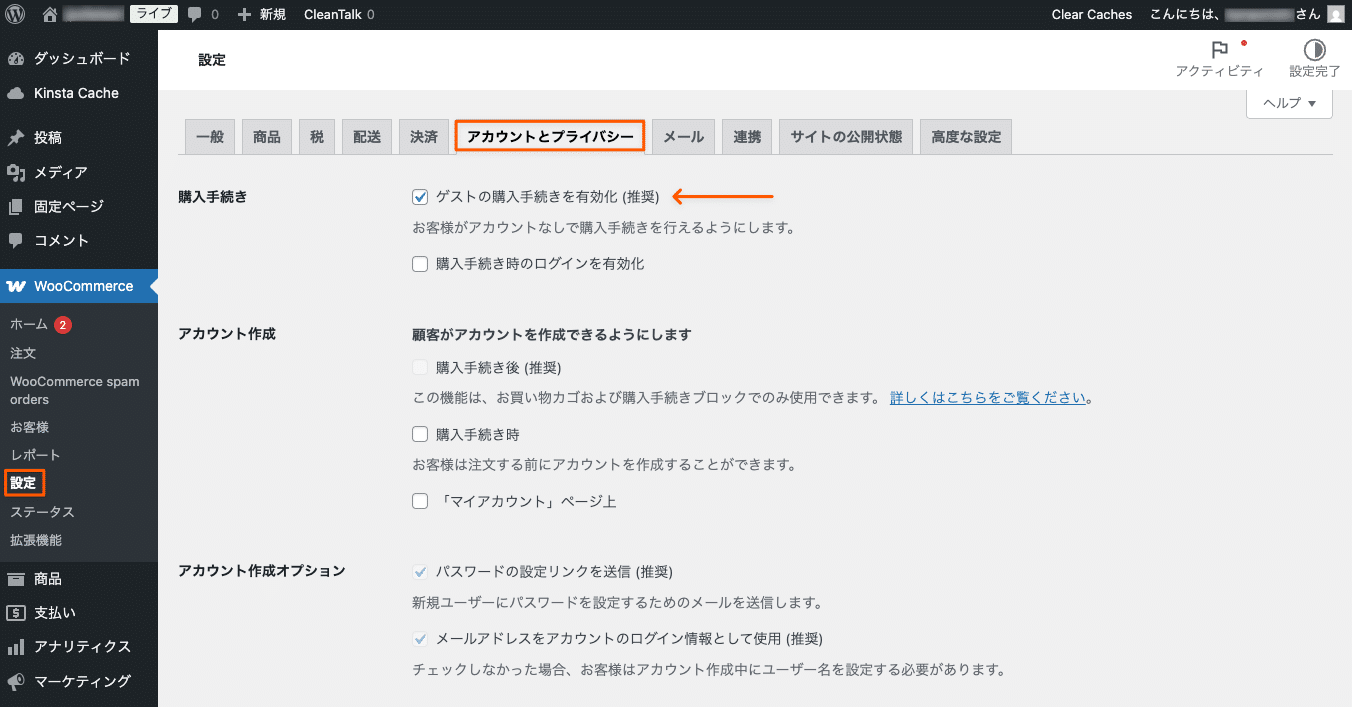Click the メディア icon in the sidebar
1352x707 pixels.
point(18,172)
